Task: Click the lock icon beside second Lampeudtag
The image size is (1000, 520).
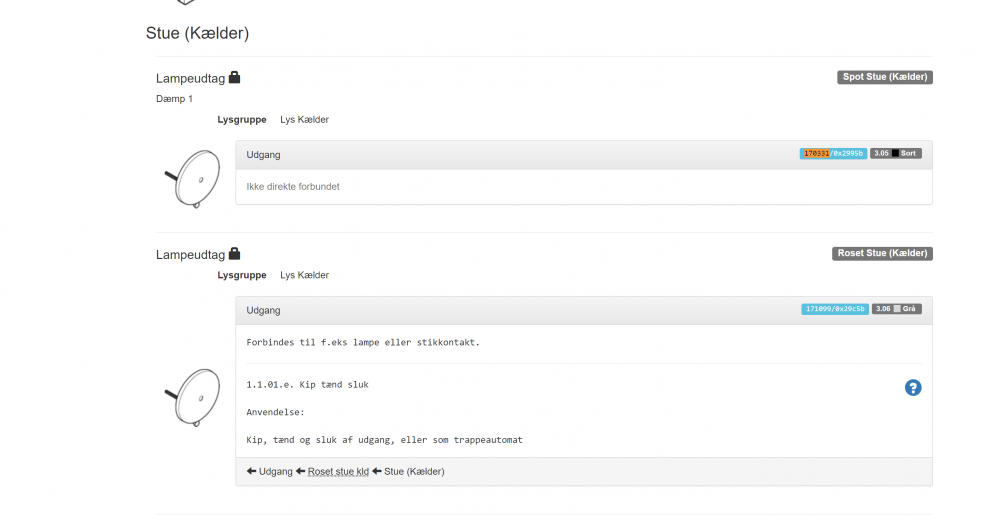Action: pos(234,254)
